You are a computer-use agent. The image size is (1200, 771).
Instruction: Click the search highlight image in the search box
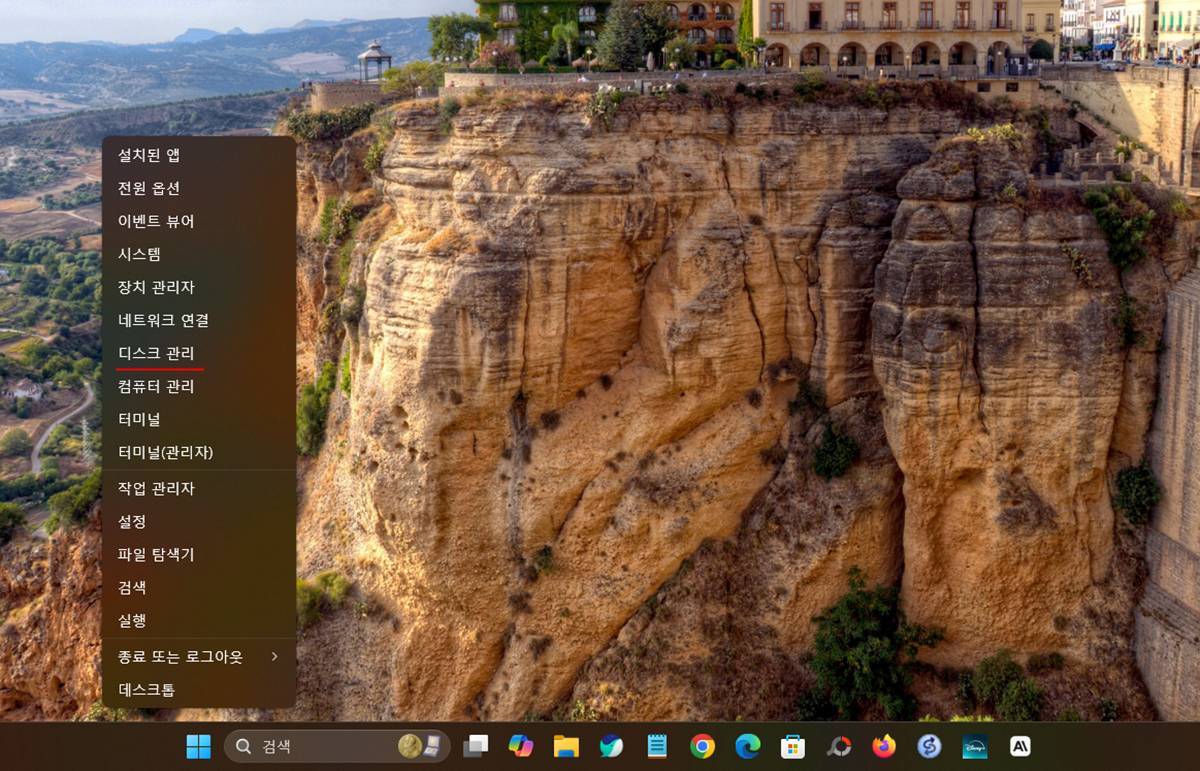coord(420,746)
